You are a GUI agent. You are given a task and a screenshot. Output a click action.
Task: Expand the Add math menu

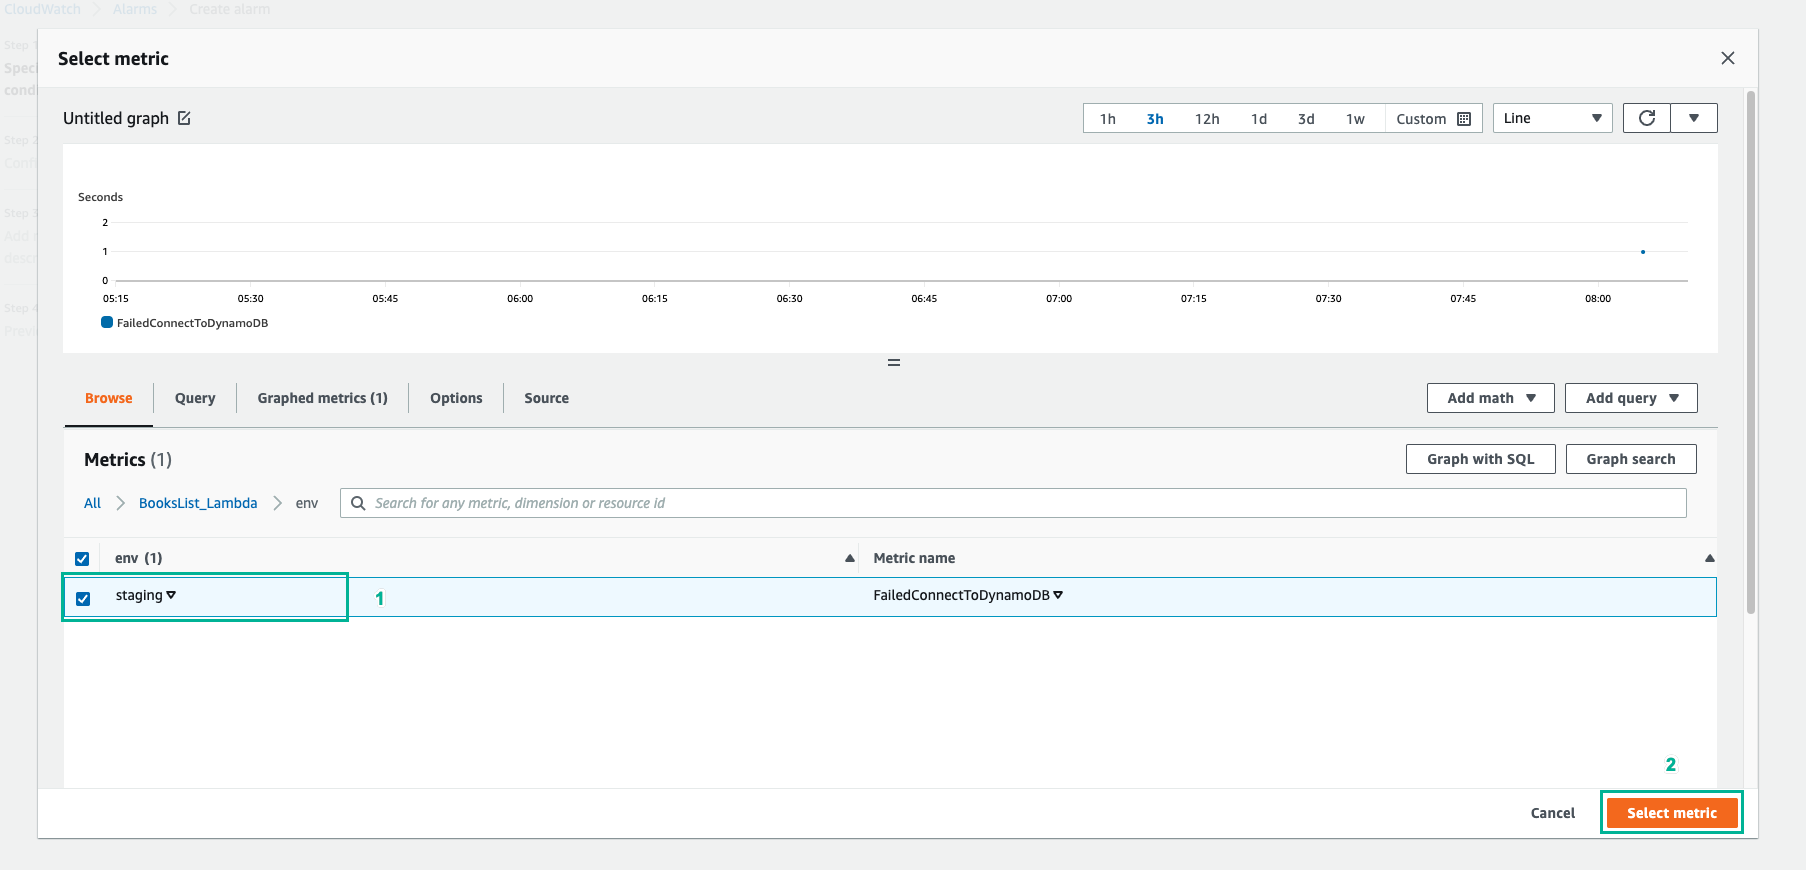click(1490, 398)
